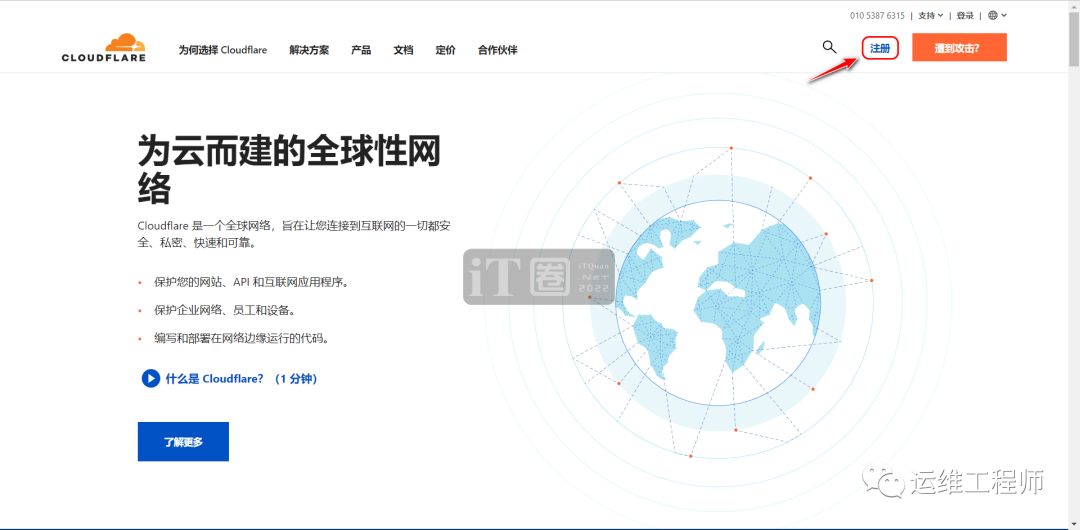Open 什么是 Cloudflare? (1 分钟) link
Viewport: 1080px width, 530px height.
(x=241, y=378)
